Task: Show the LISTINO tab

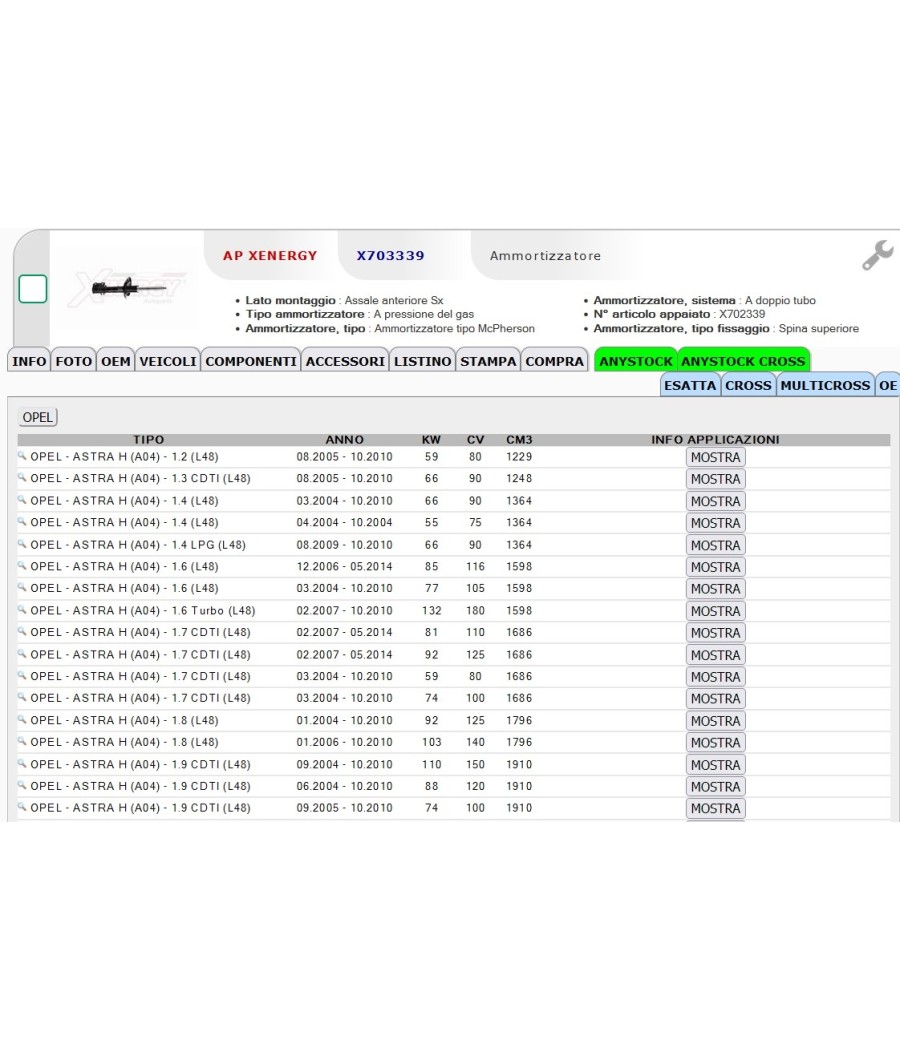Action: [x=423, y=361]
